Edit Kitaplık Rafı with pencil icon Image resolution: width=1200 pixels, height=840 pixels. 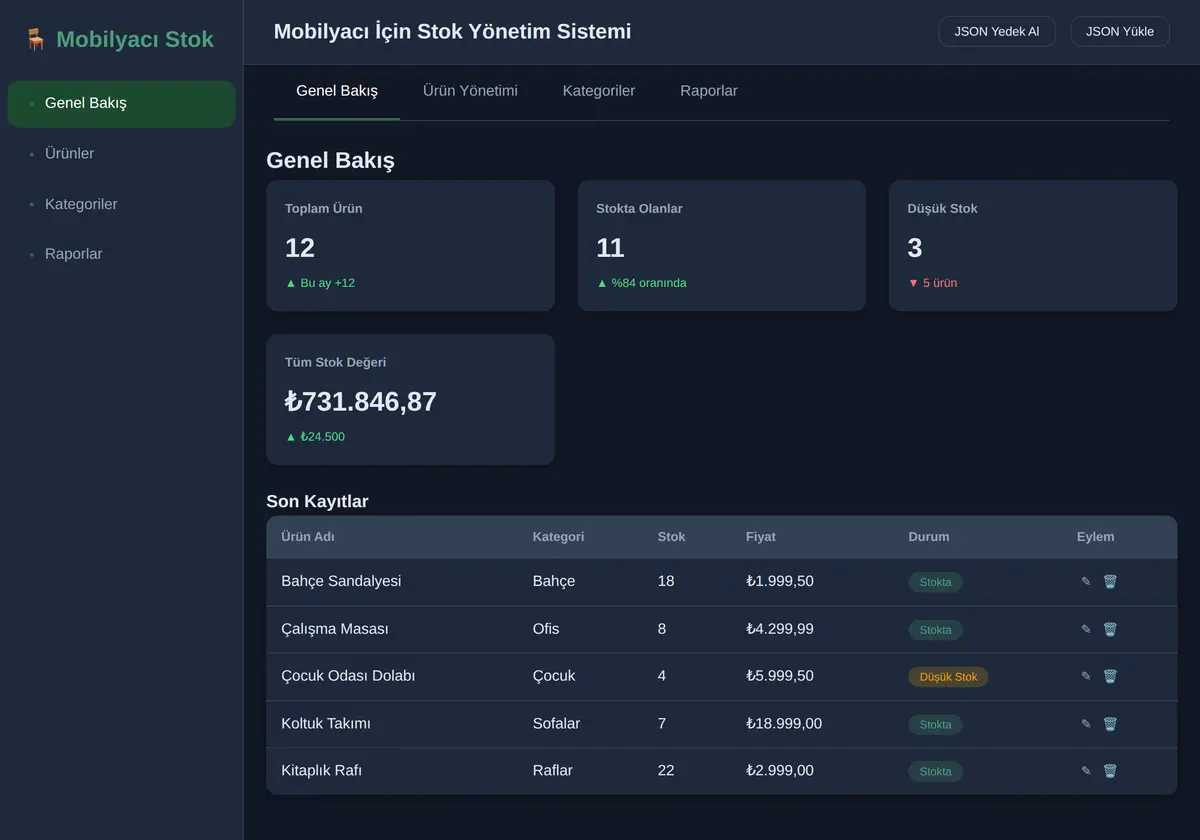[1086, 771]
